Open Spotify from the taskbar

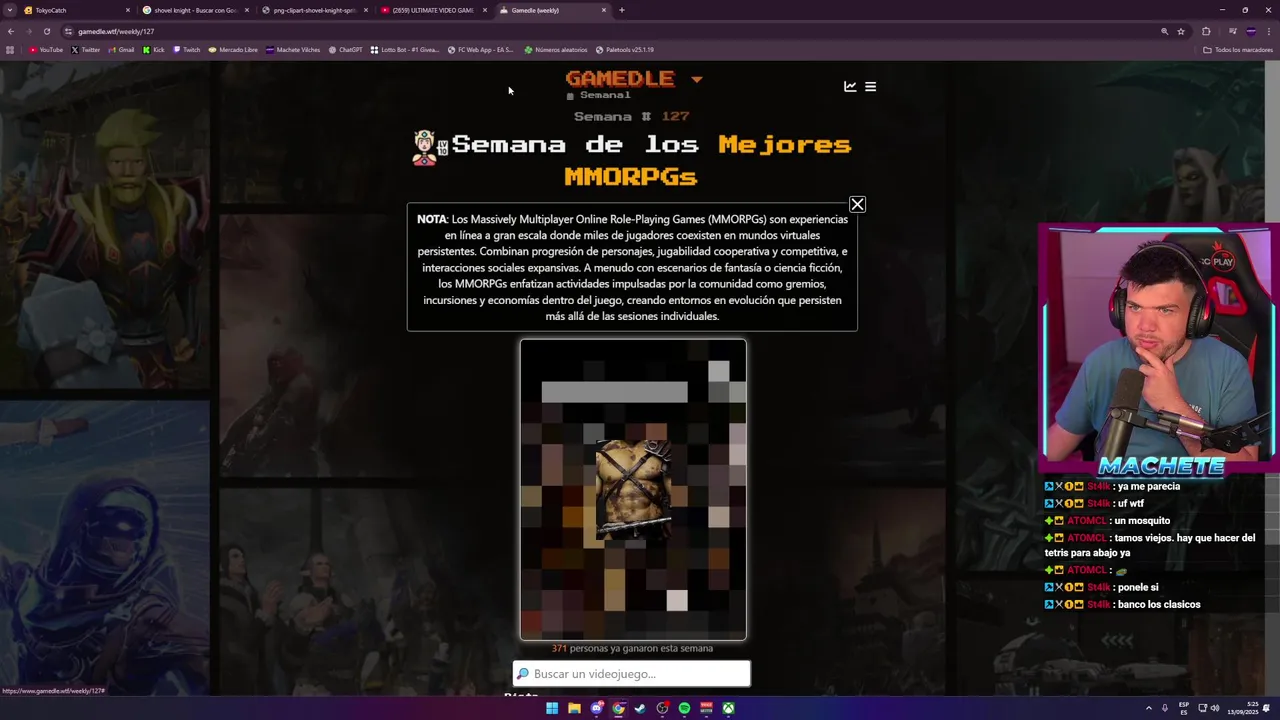click(x=684, y=708)
